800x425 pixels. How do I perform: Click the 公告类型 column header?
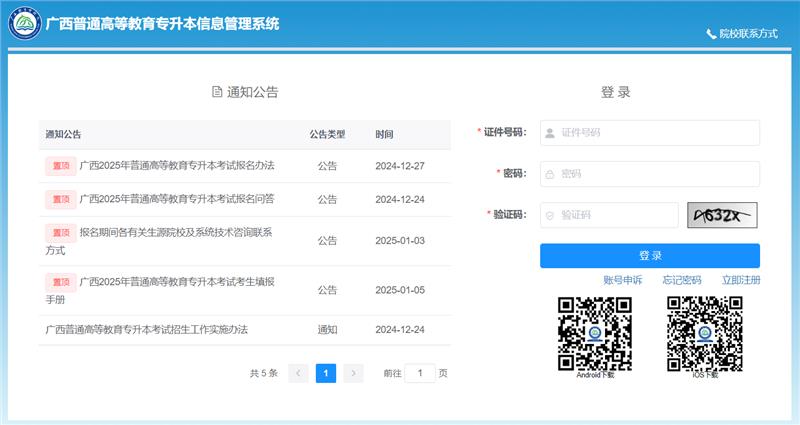point(327,134)
